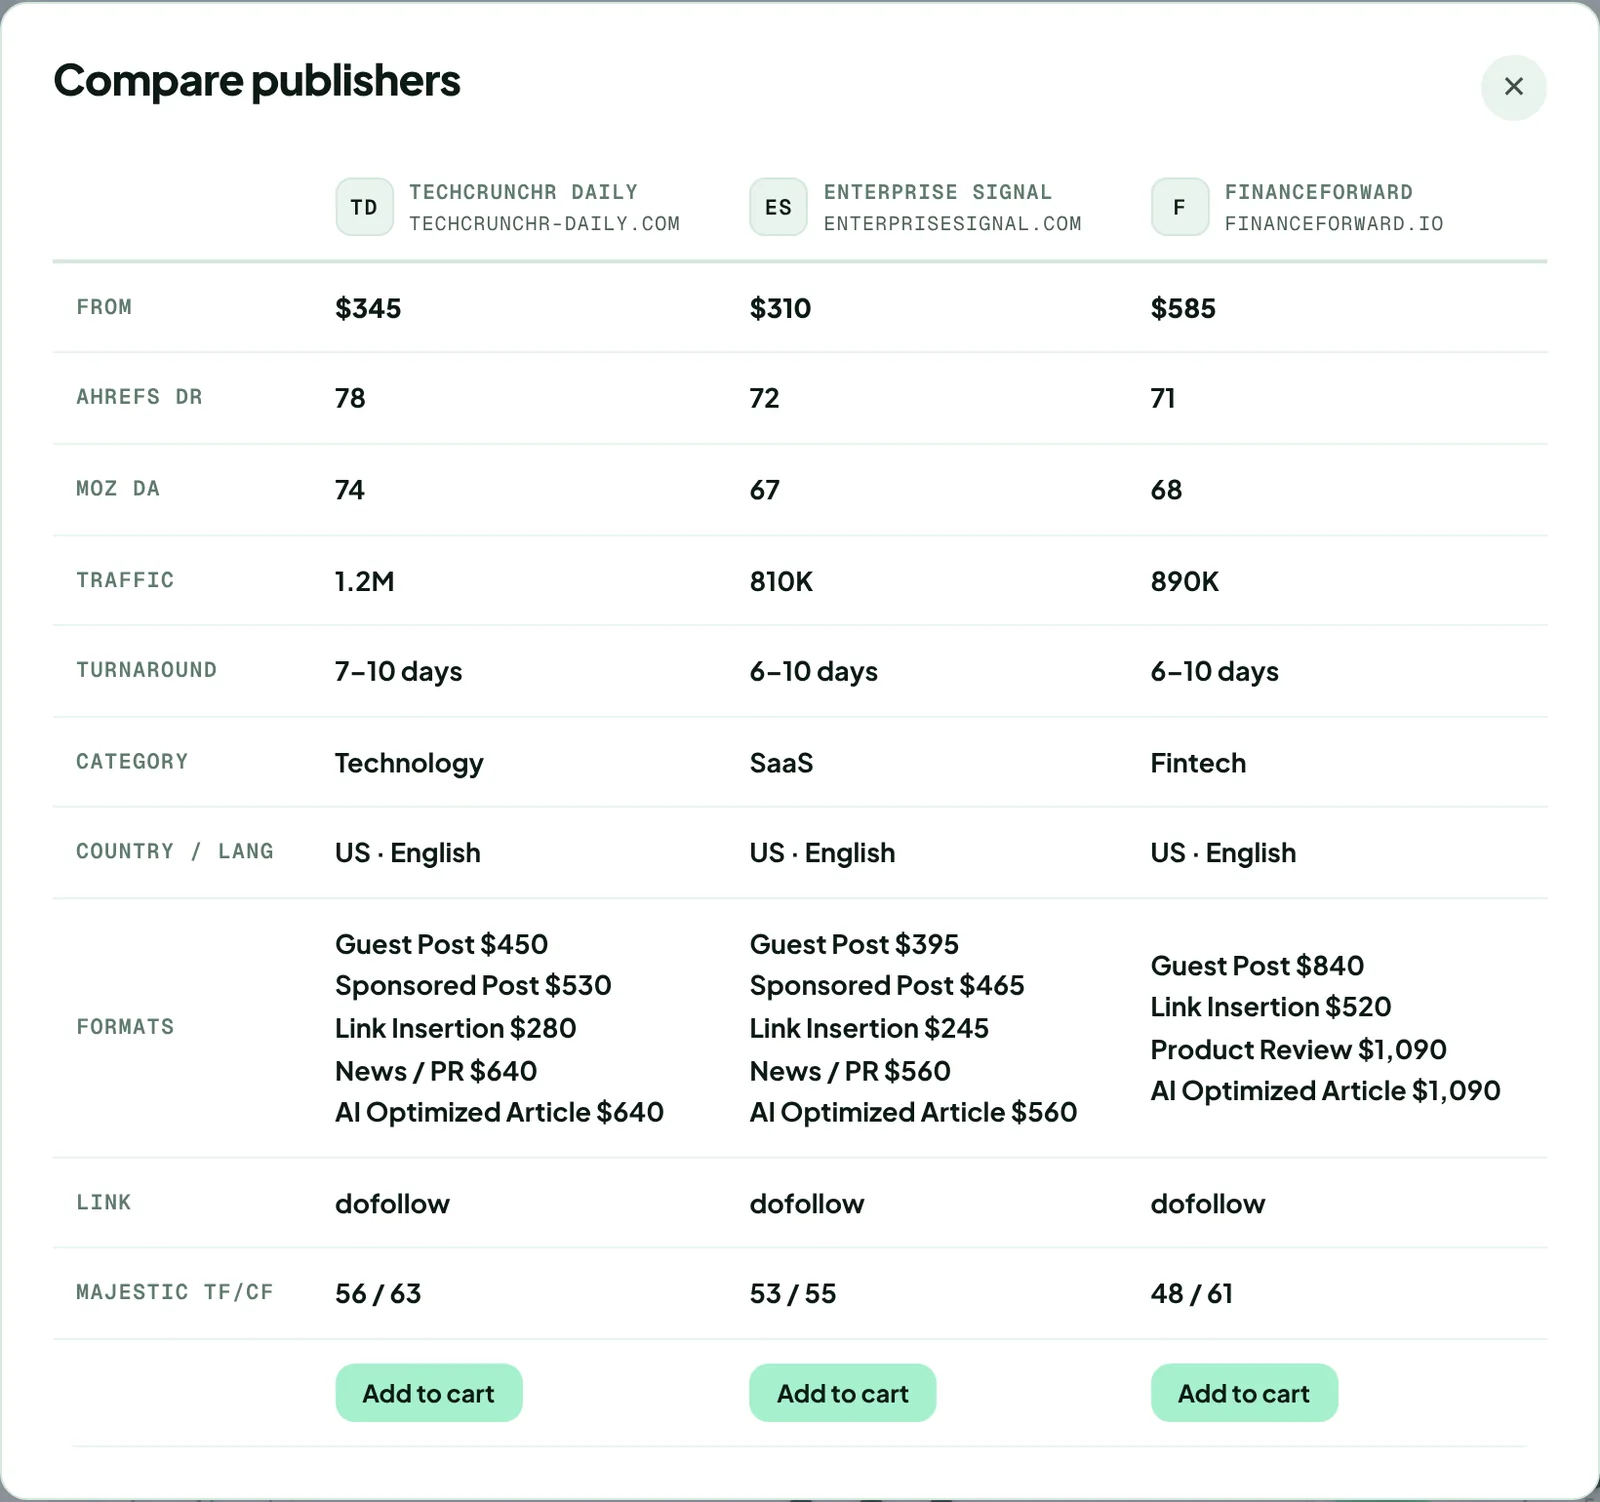Add FinanceForward to cart
1600x1502 pixels.
pyautogui.click(x=1244, y=1393)
